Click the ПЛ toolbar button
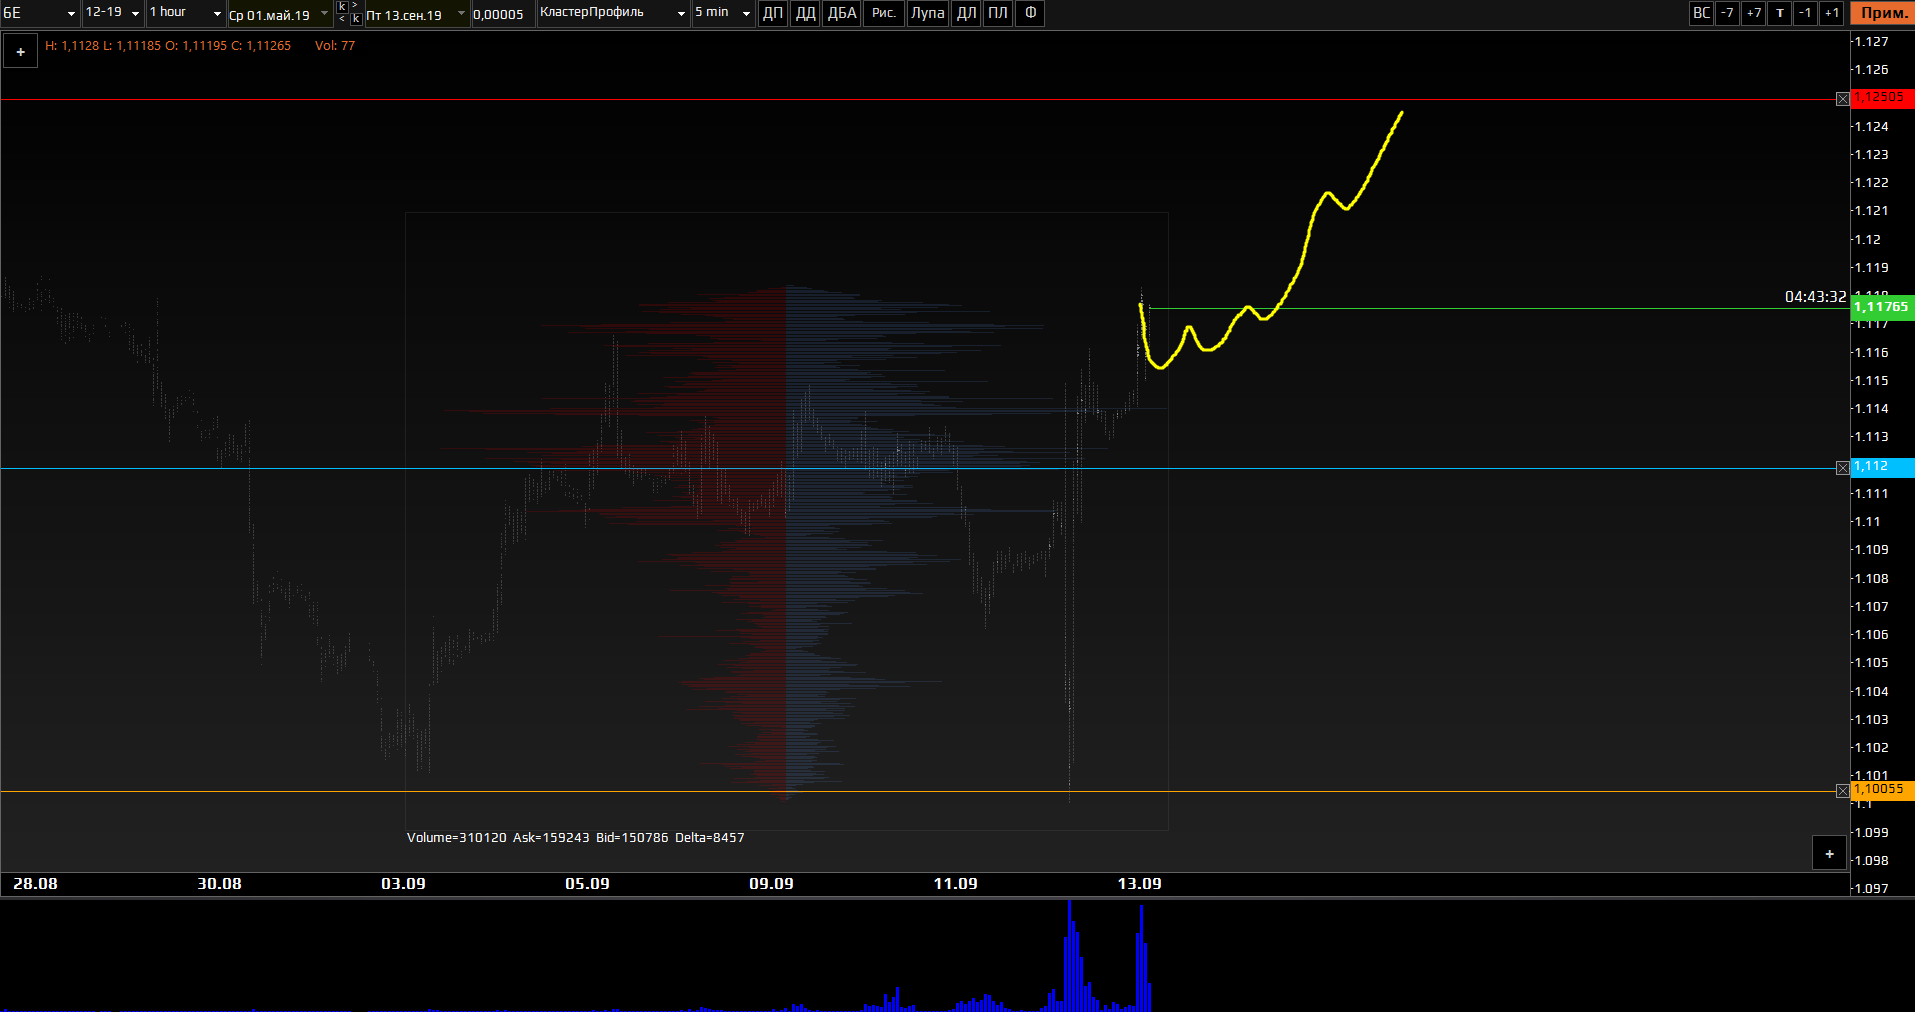 coord(997,13)
